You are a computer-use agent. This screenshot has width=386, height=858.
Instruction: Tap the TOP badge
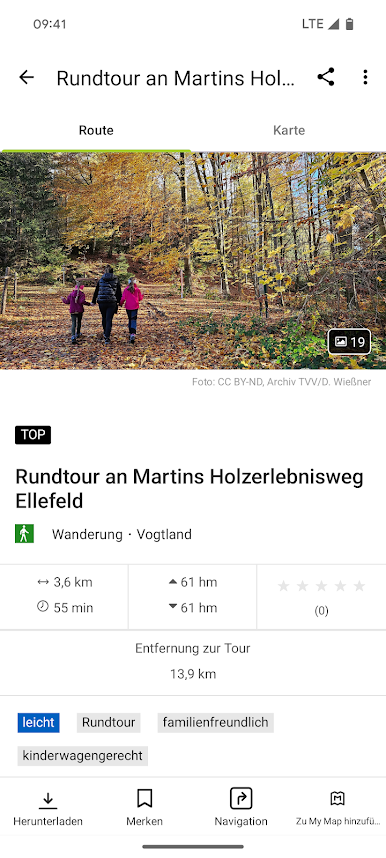[33, 435]
